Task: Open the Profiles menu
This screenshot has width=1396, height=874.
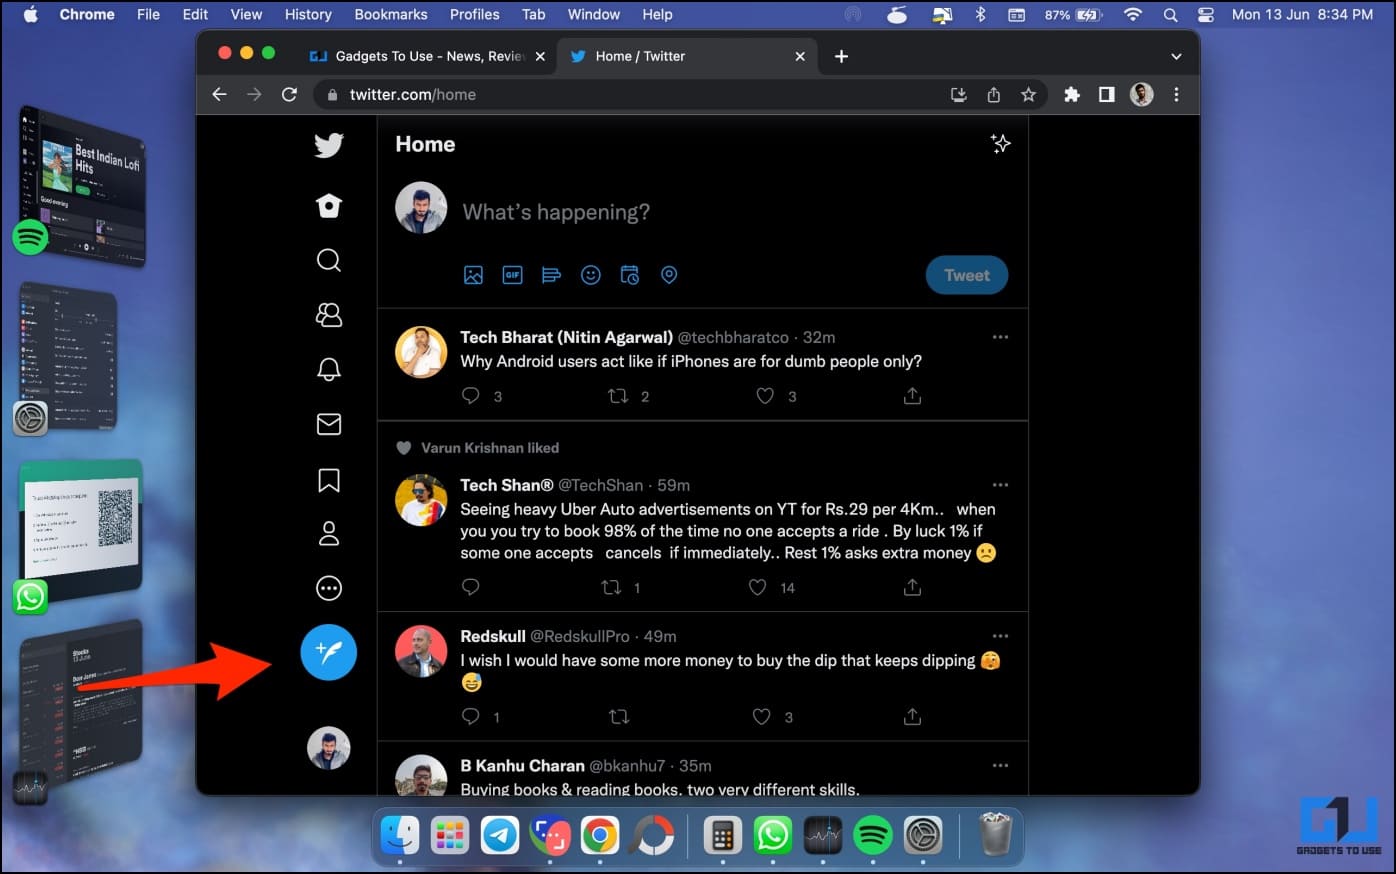Action: 474,14
